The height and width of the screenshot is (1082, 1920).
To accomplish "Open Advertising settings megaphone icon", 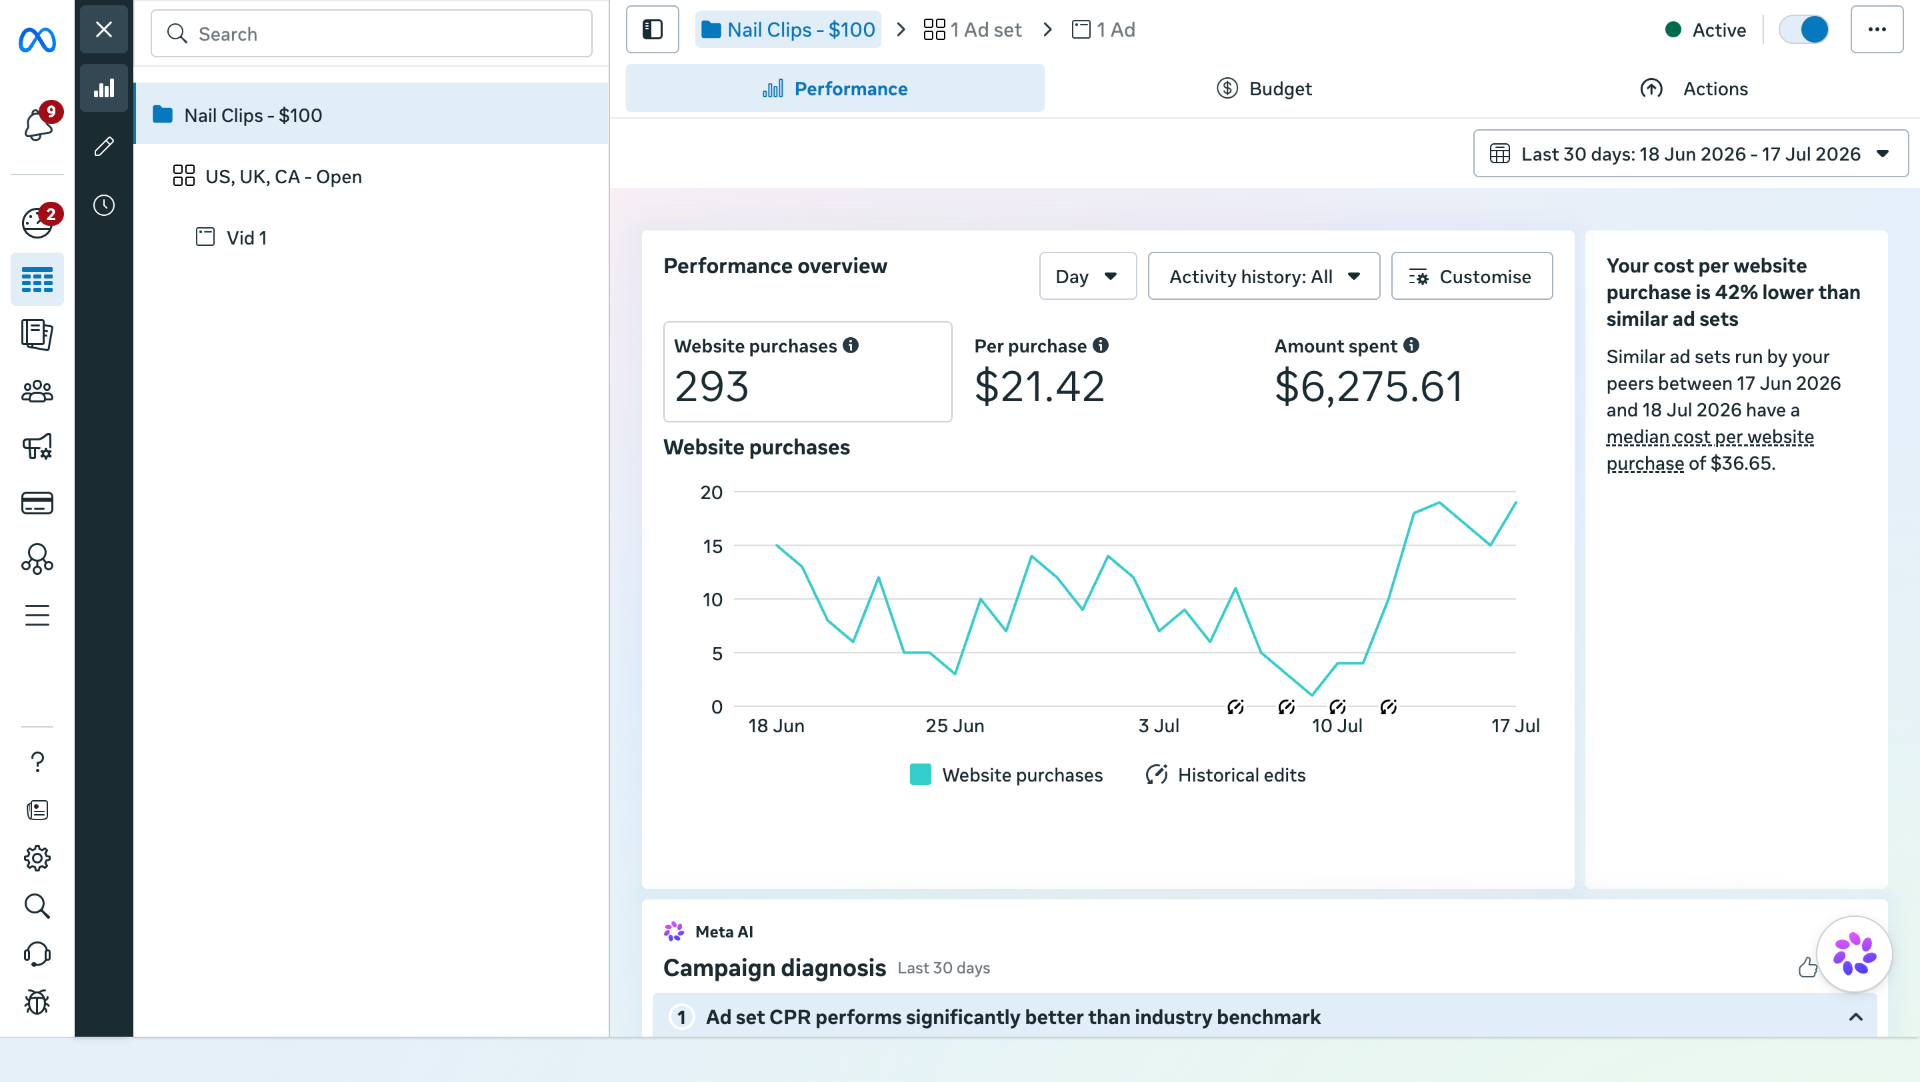I will 37,447.
